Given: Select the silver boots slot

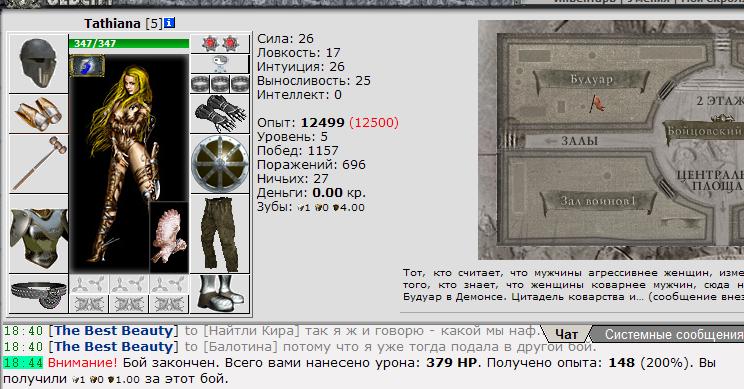Looking at the screenshot, I should point(220,294).
